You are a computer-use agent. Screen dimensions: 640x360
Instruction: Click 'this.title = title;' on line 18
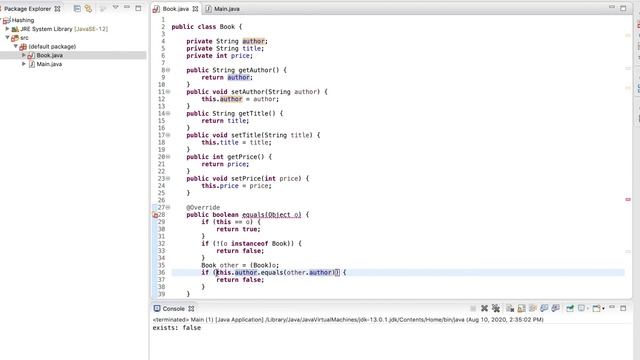[236, 142]
